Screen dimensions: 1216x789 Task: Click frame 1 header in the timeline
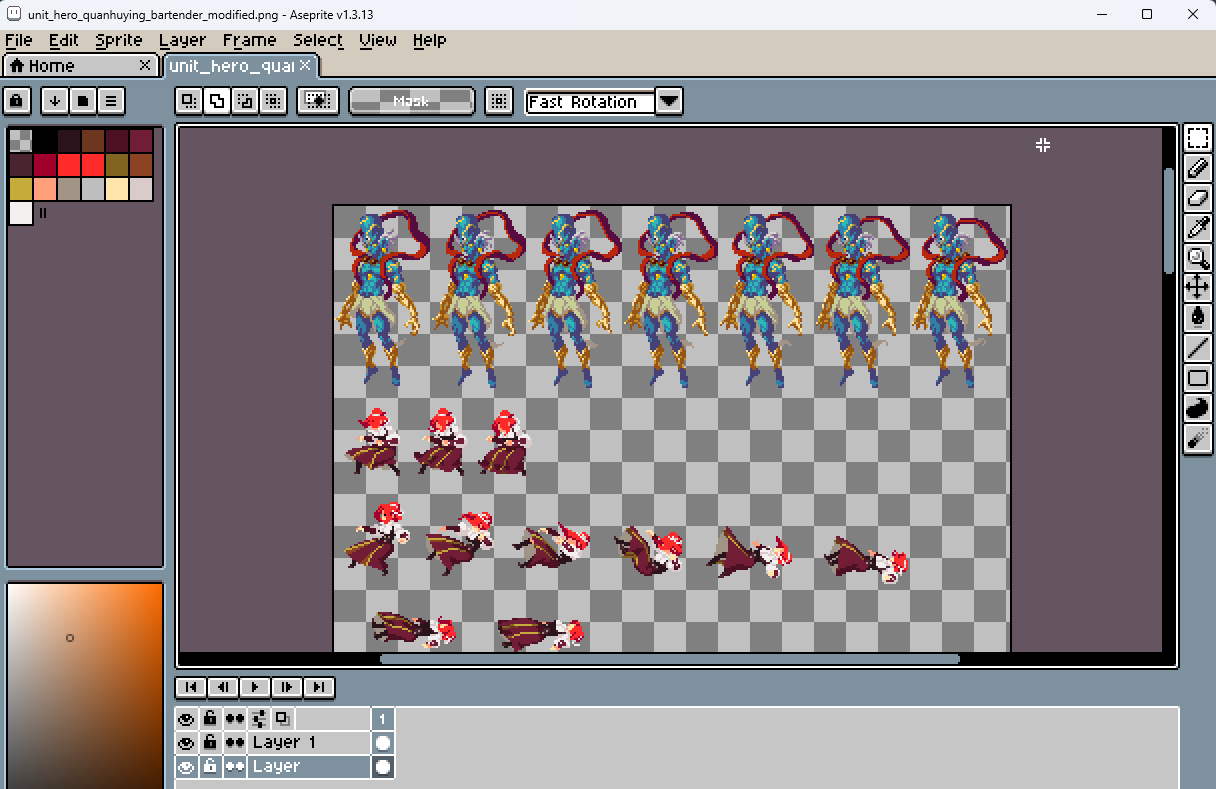(382, 719)
